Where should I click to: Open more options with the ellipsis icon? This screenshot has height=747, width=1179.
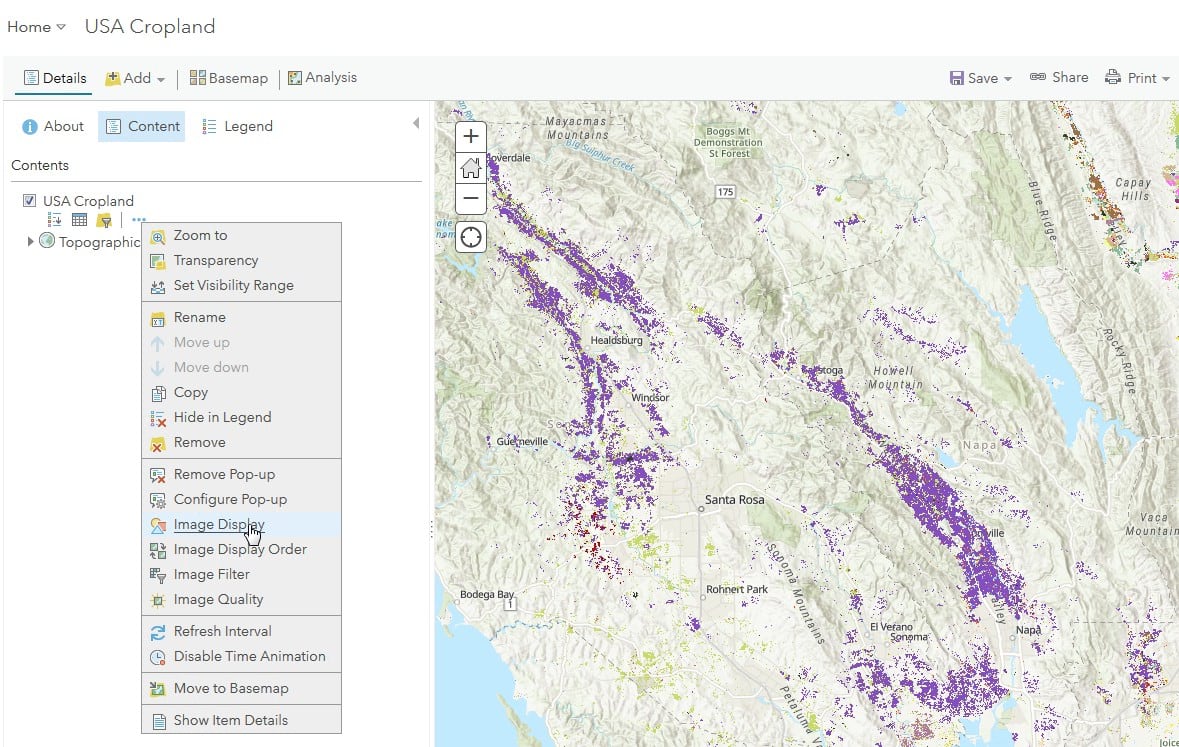[138, 220]
